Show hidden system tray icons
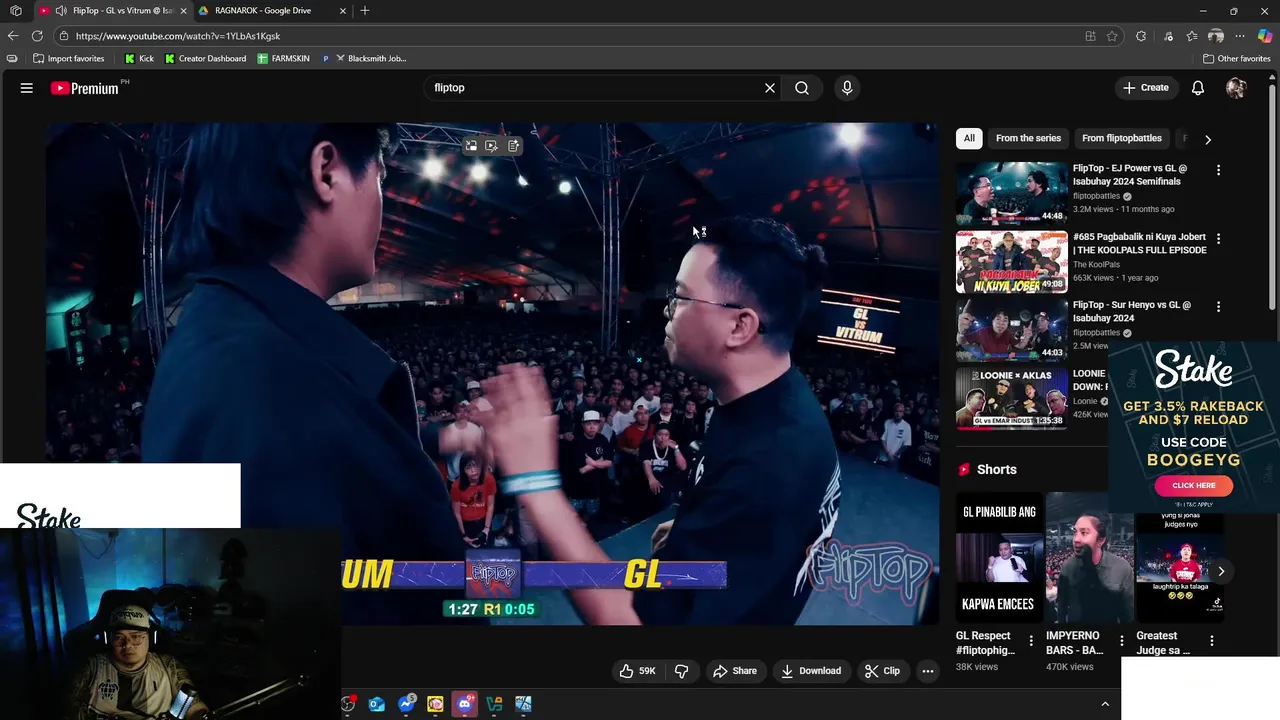Viewport: 1280px width, 720px height. click(1105, 704)
